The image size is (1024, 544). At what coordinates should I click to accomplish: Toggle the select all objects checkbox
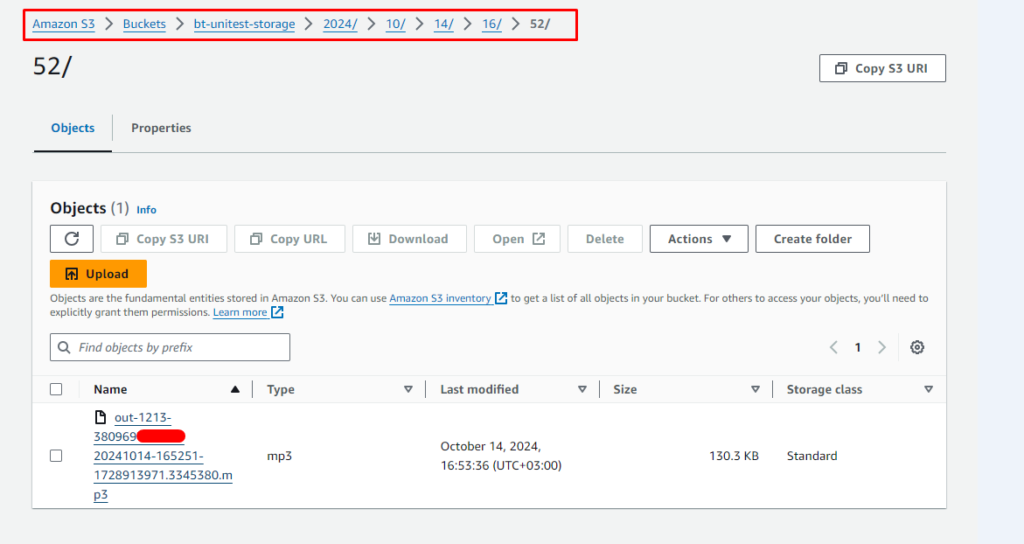[56, 389]
